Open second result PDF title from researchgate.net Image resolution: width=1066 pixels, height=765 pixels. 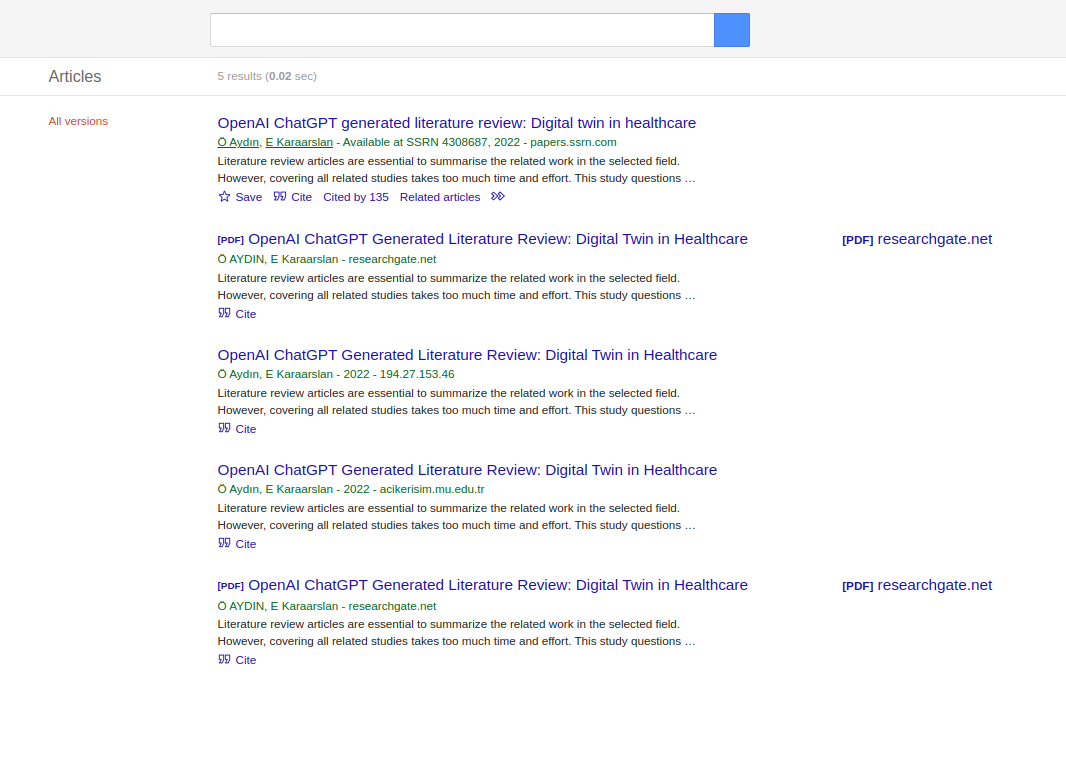(x=498, y=239)
